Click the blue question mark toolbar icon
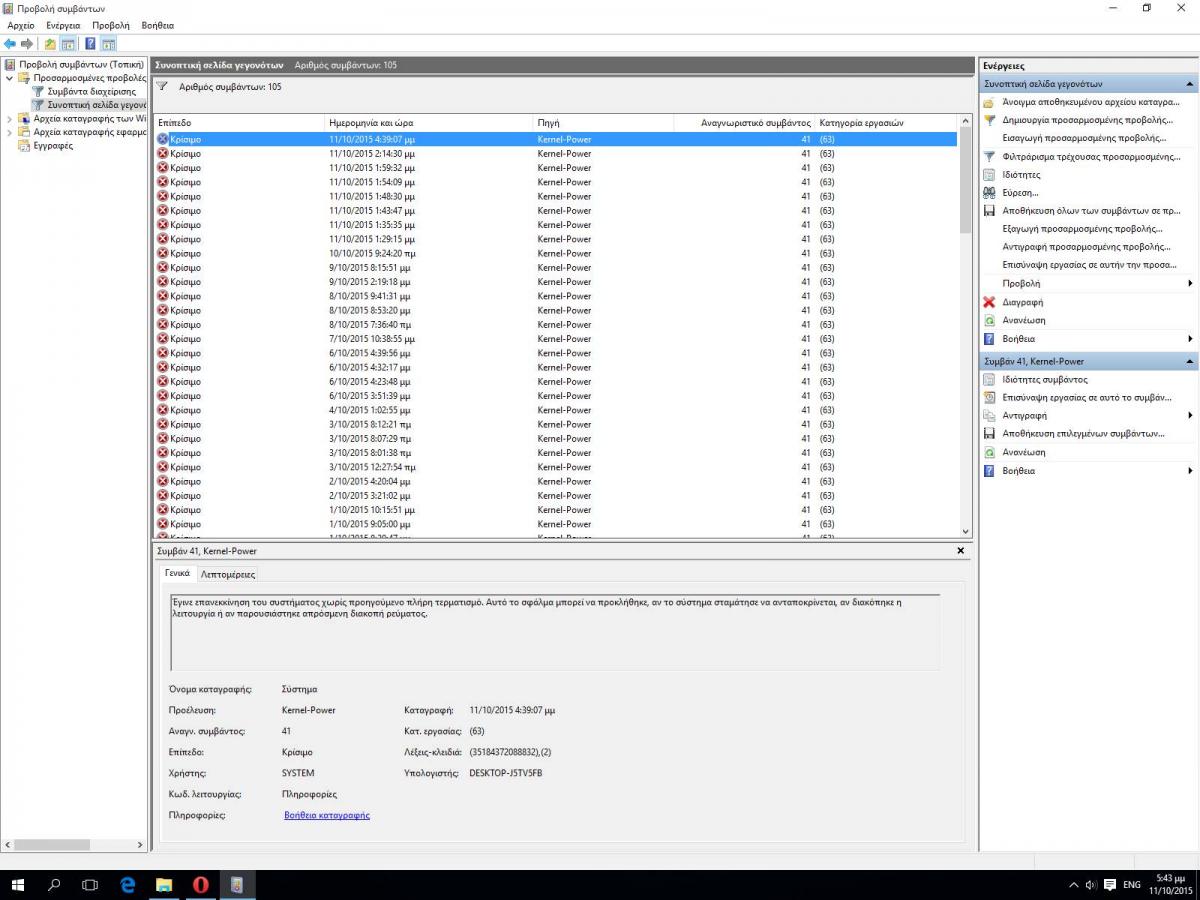 point(90,44)
